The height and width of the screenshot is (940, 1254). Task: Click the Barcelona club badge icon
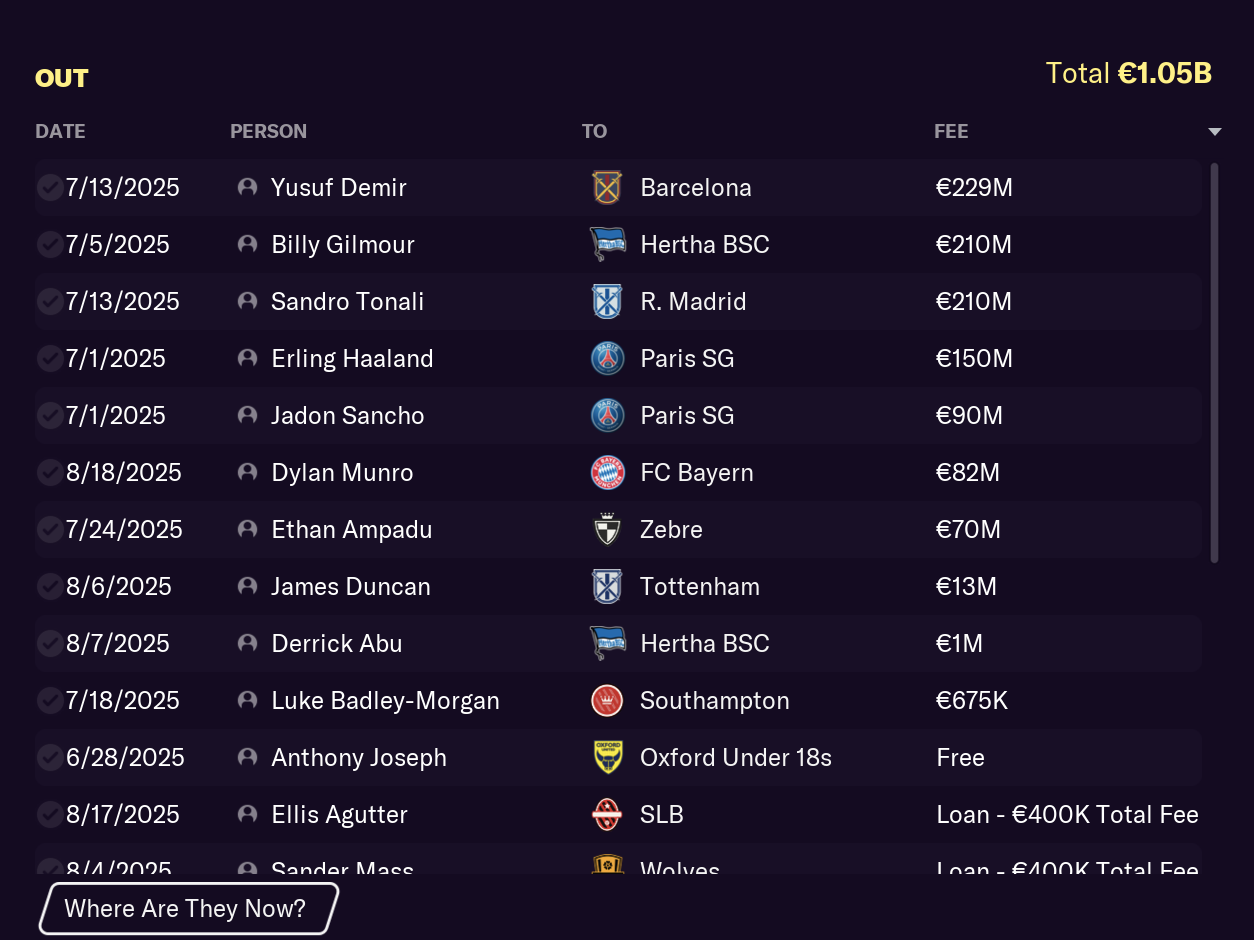point(607,188)
